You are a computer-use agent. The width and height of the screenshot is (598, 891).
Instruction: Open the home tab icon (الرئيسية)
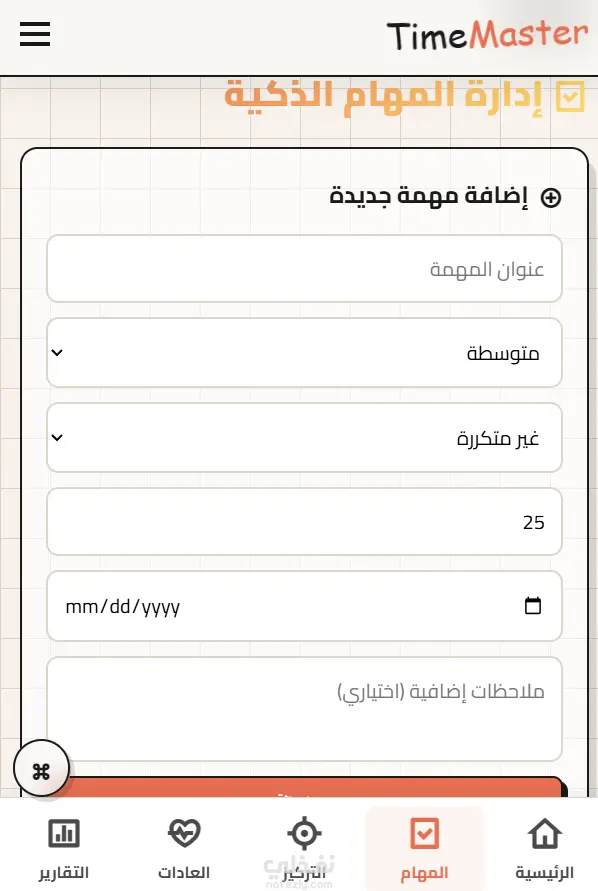click(545, 834)
